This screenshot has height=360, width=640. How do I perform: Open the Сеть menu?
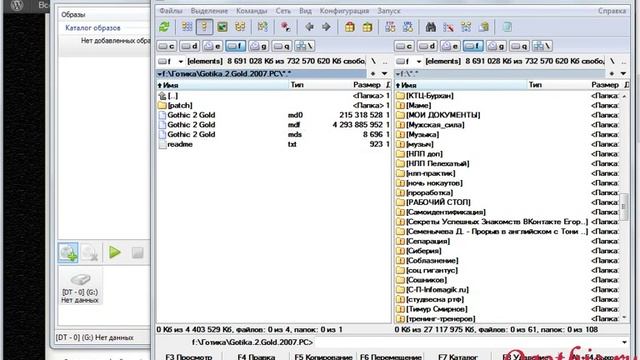tap(283, 11)
